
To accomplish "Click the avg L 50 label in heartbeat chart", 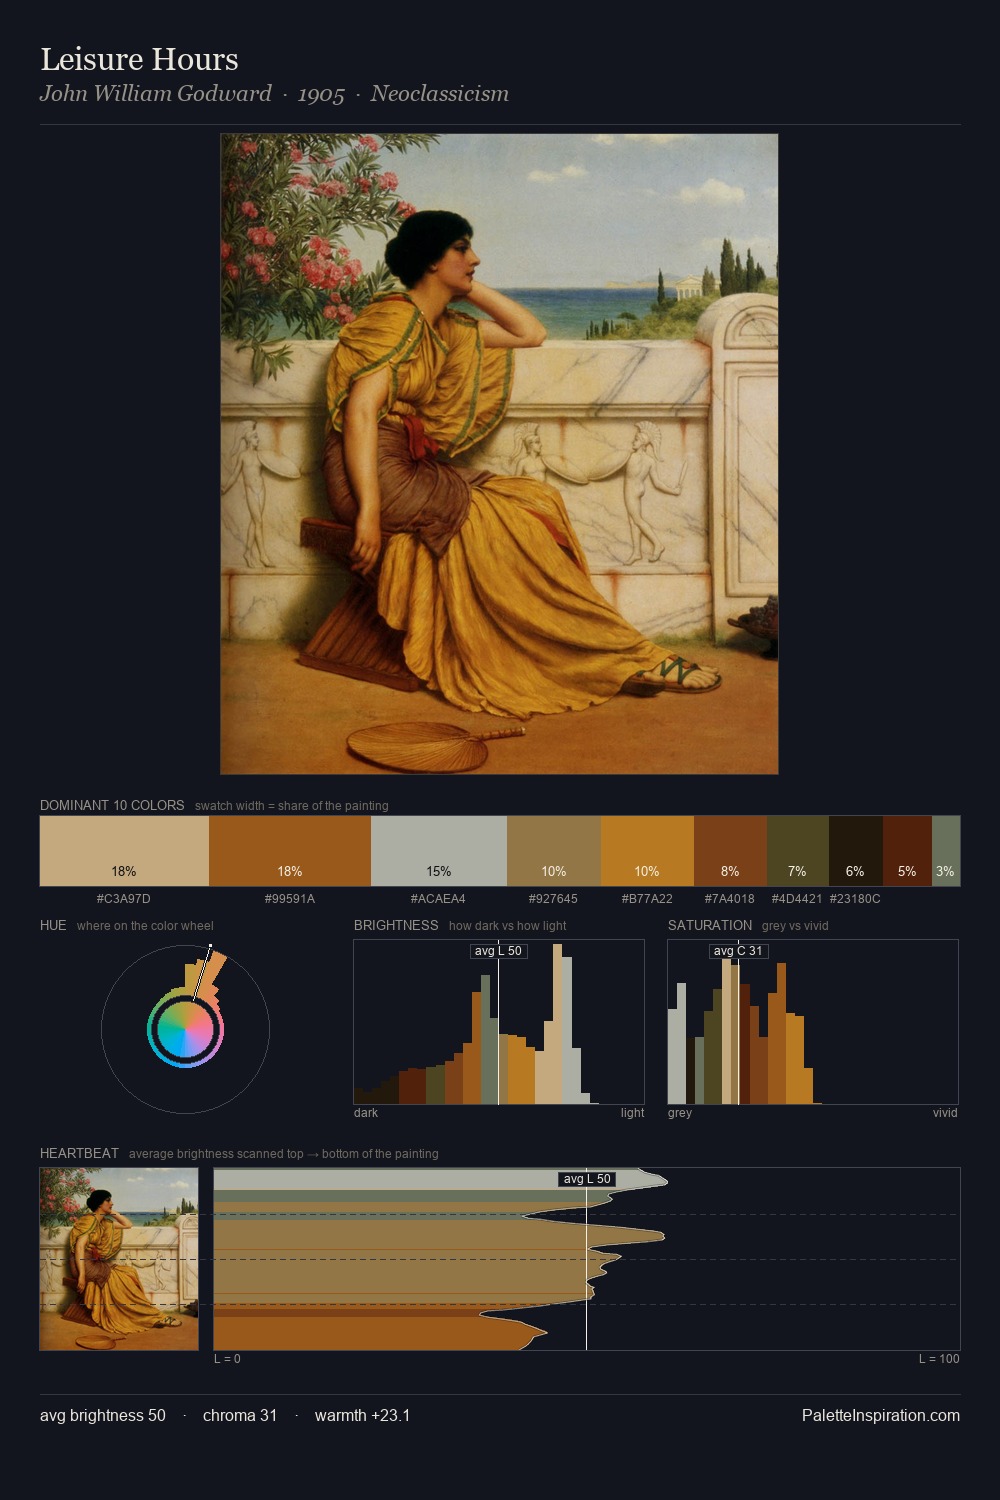I will tap(587, 1179).
